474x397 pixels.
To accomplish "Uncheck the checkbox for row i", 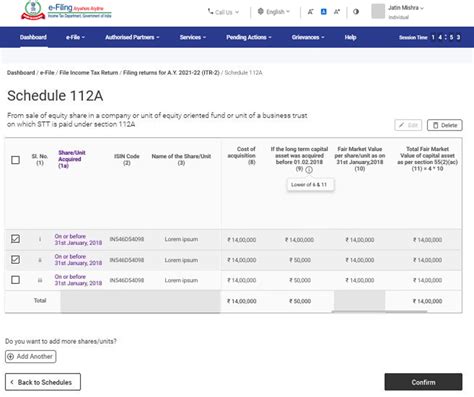I will [15, 239].
